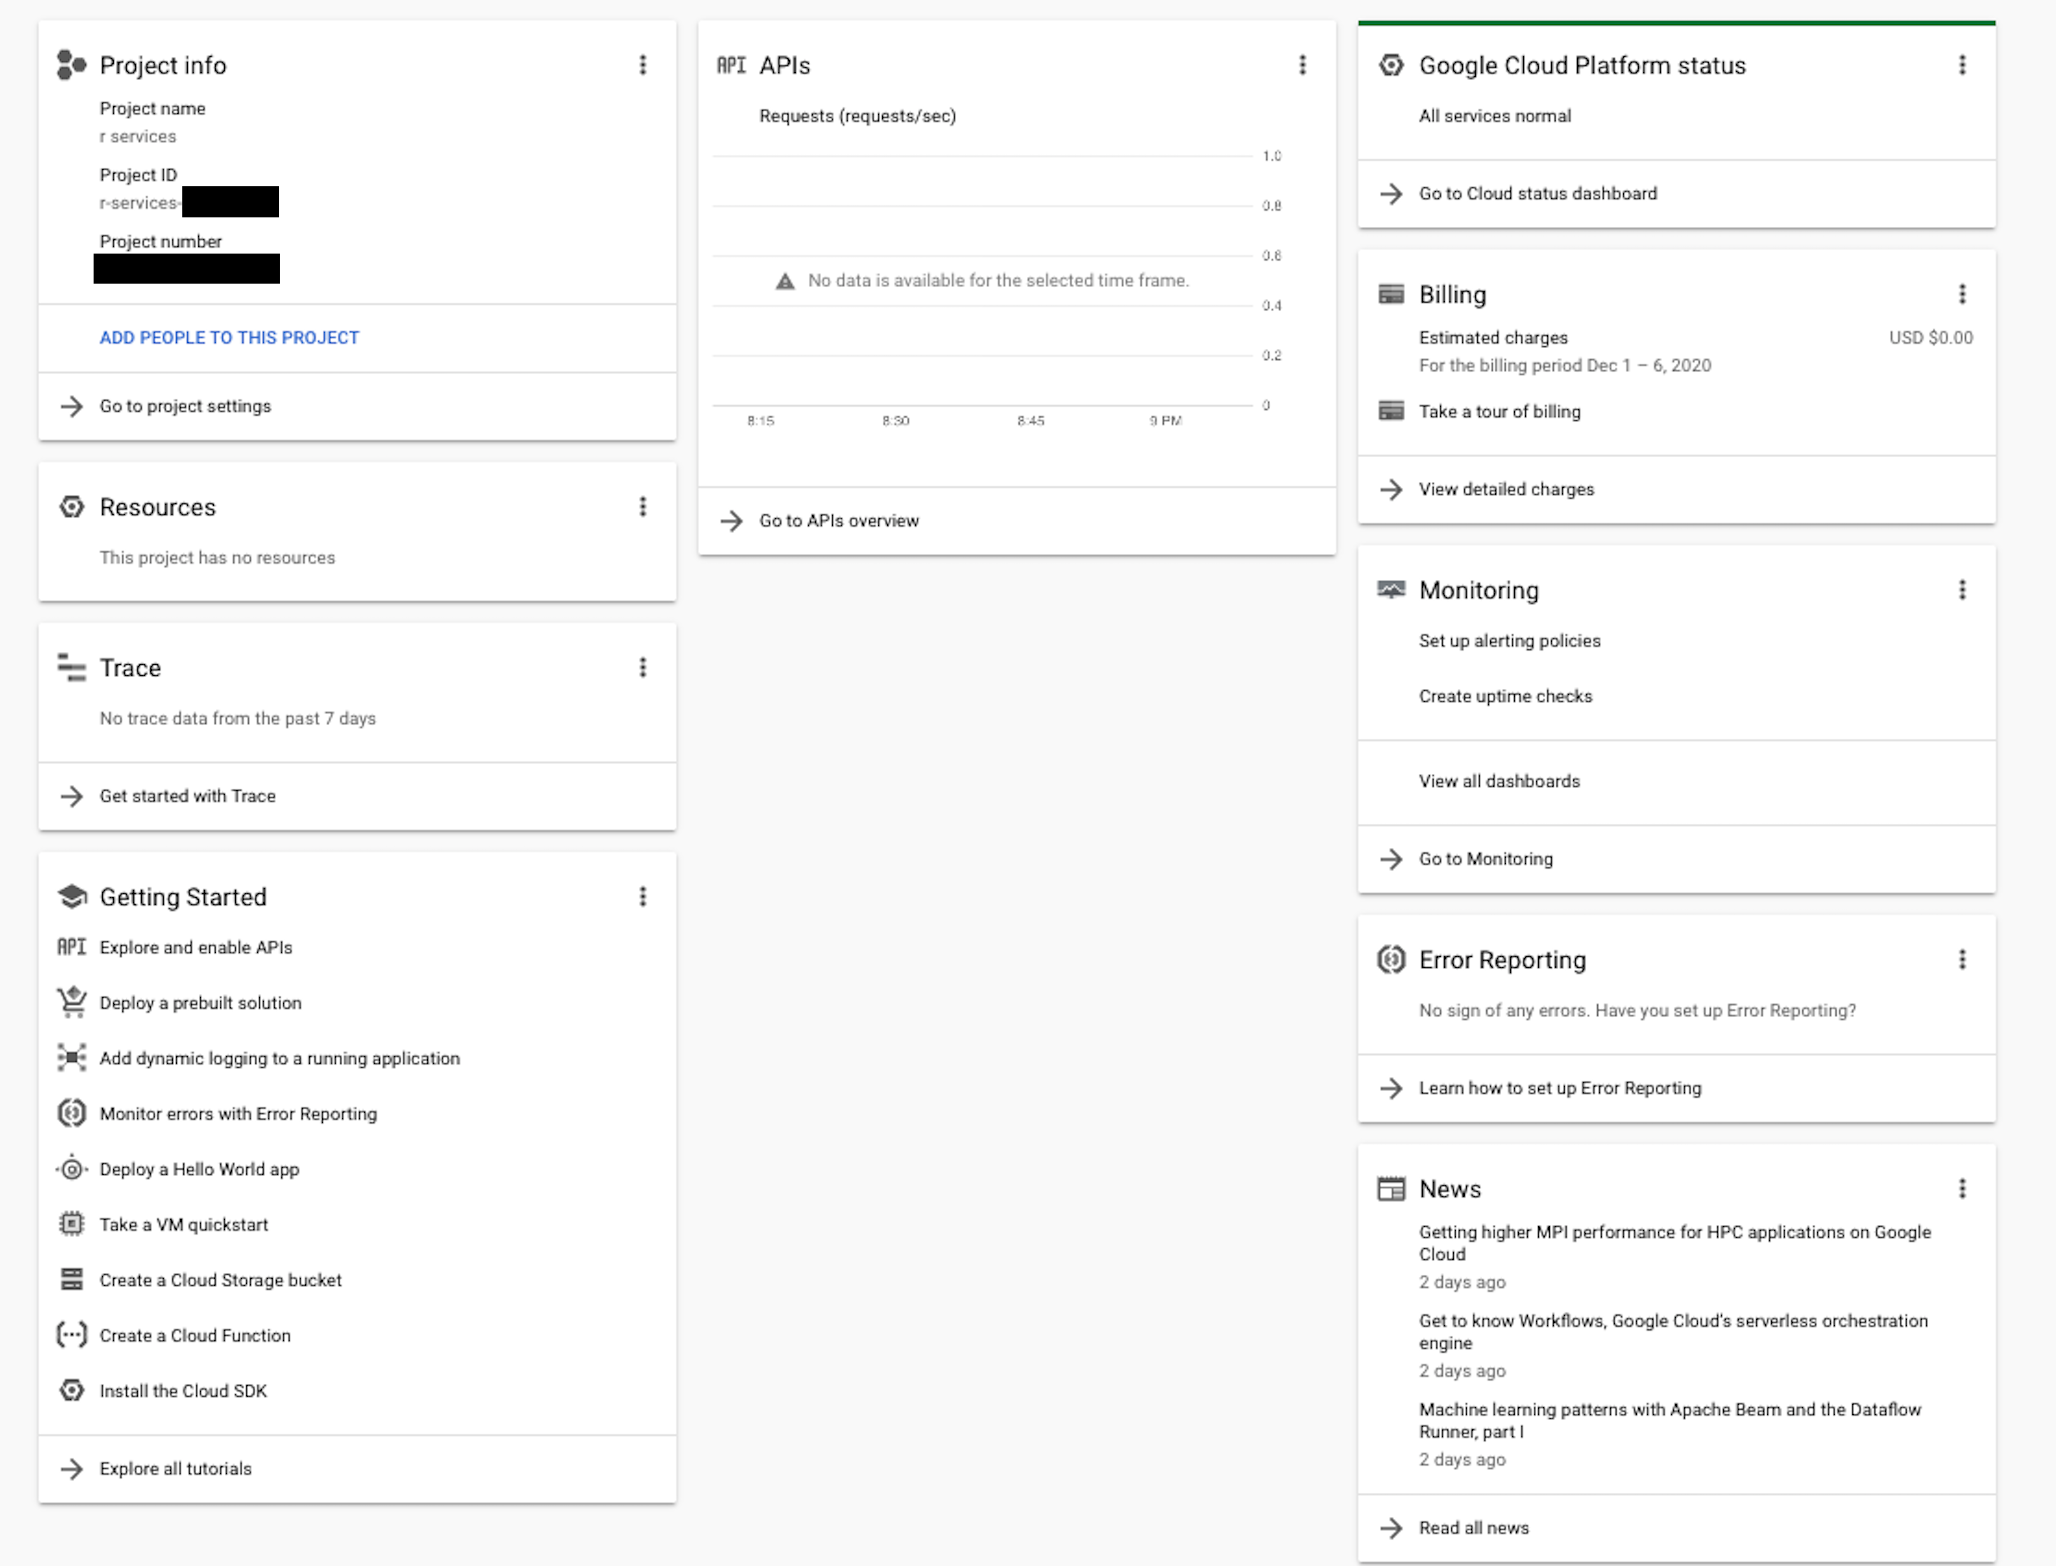The height and width of the screenshot is (1566, 2056).
Task: Click the Trace card icon
Action: [71, 667]
